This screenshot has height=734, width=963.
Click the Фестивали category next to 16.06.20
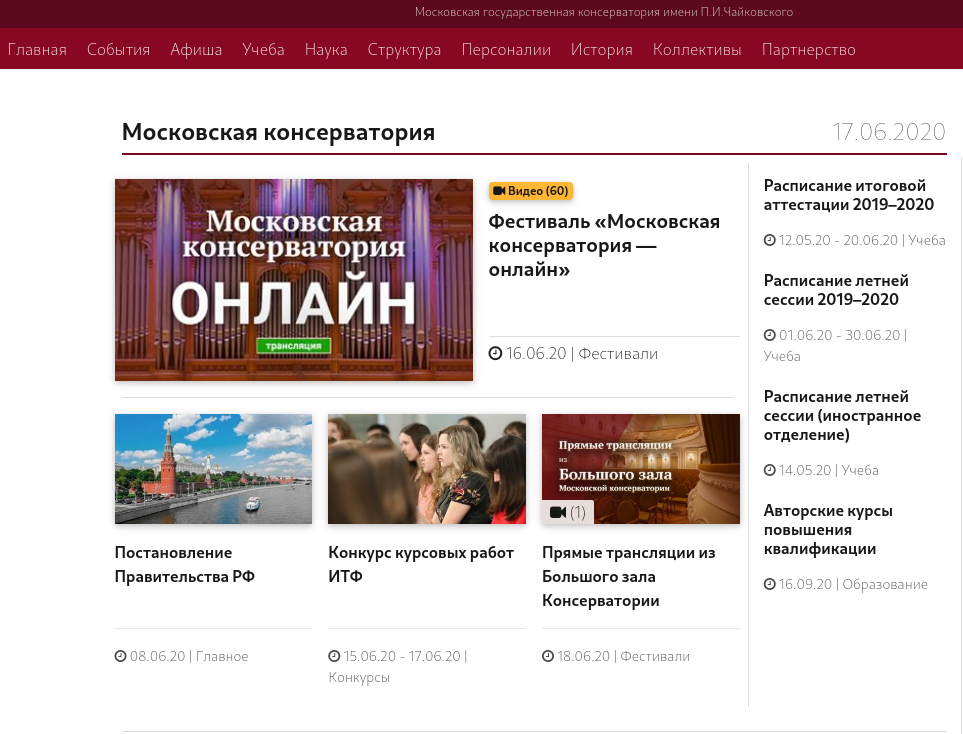click(618, 354)
